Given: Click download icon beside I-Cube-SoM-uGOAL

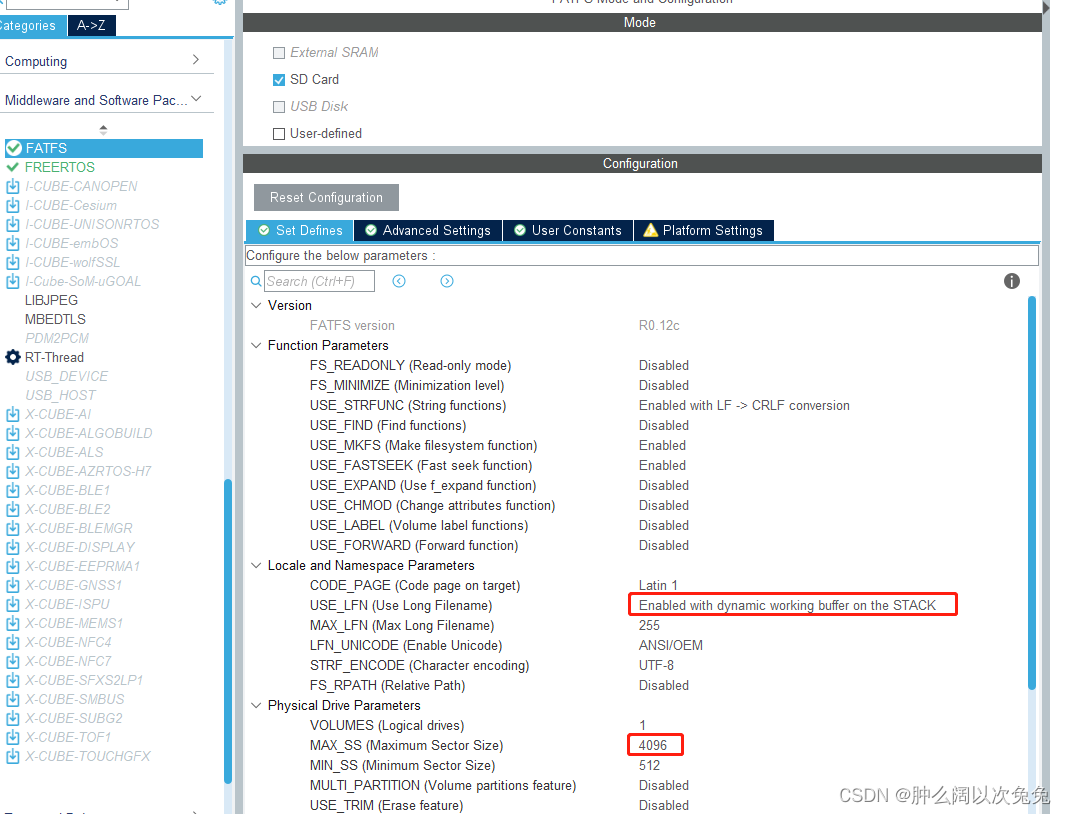Looking at the screenshot, I should coord(12,282).
